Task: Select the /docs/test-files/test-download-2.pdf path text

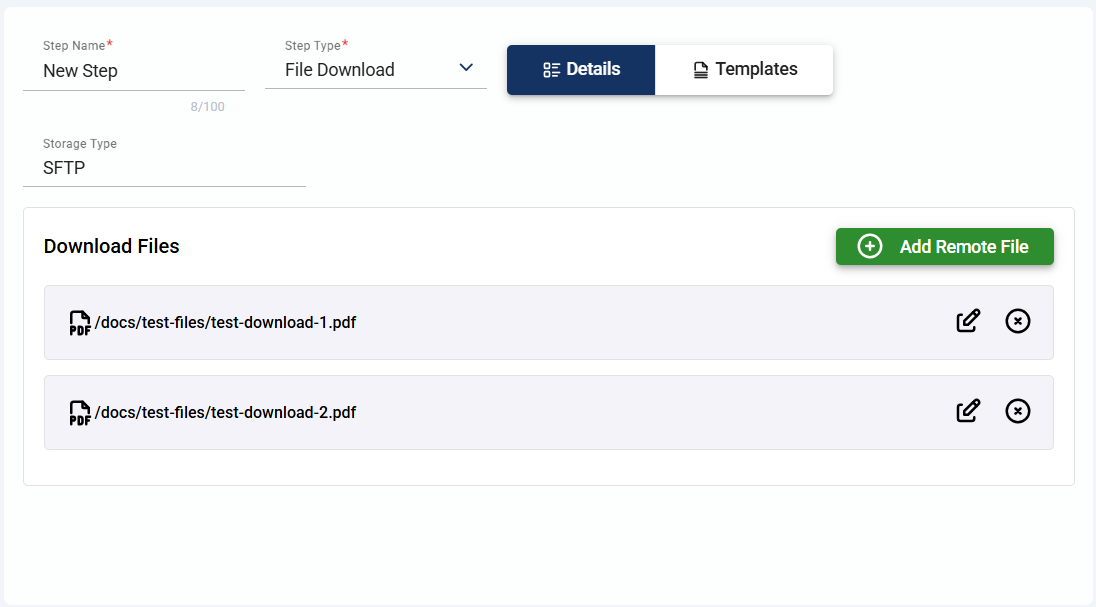Action: [225, 412]
